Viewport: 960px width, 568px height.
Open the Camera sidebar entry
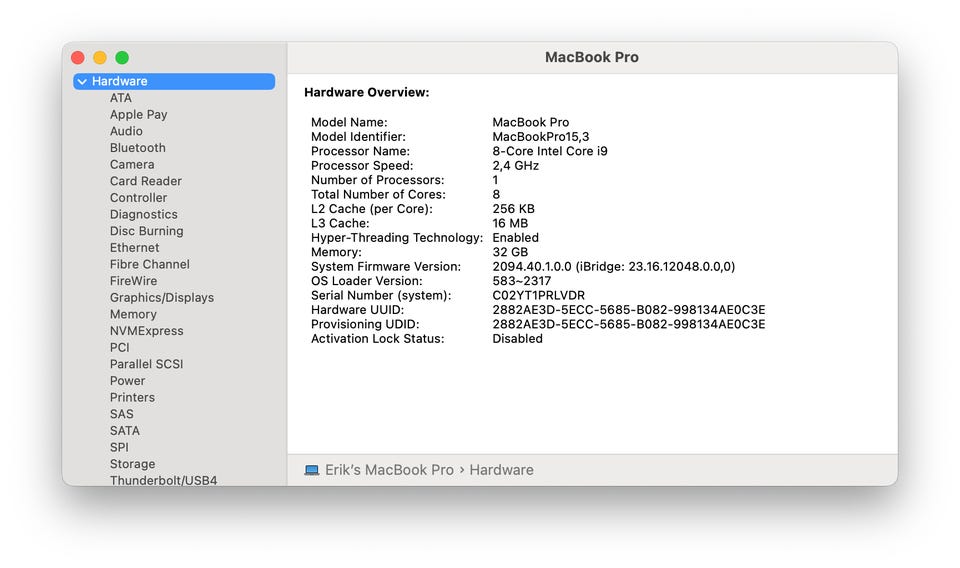click(x=132, y=165)
